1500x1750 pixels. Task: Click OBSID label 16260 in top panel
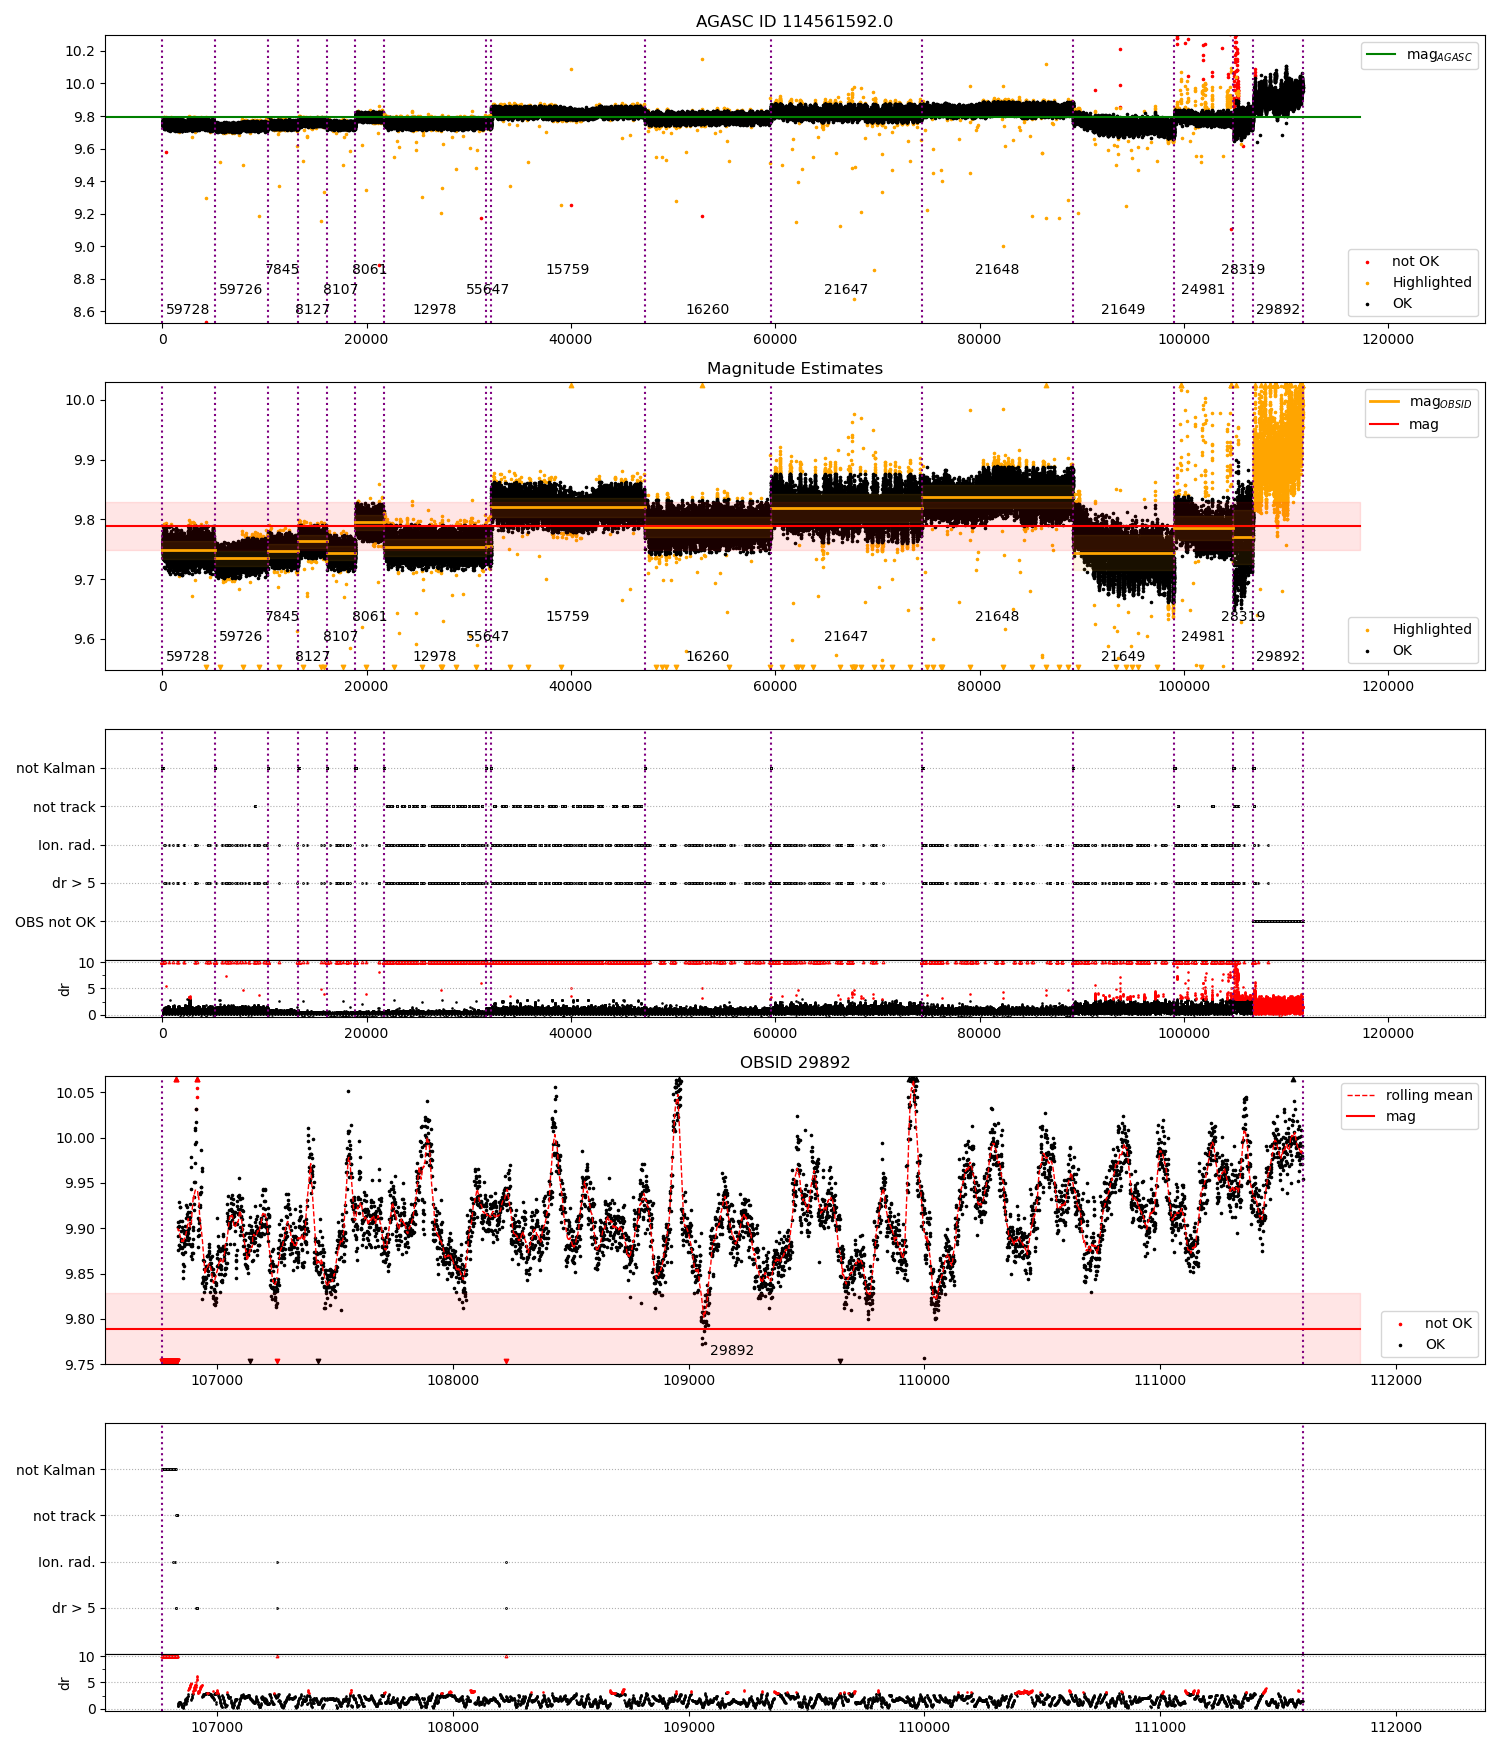(707, 310)
